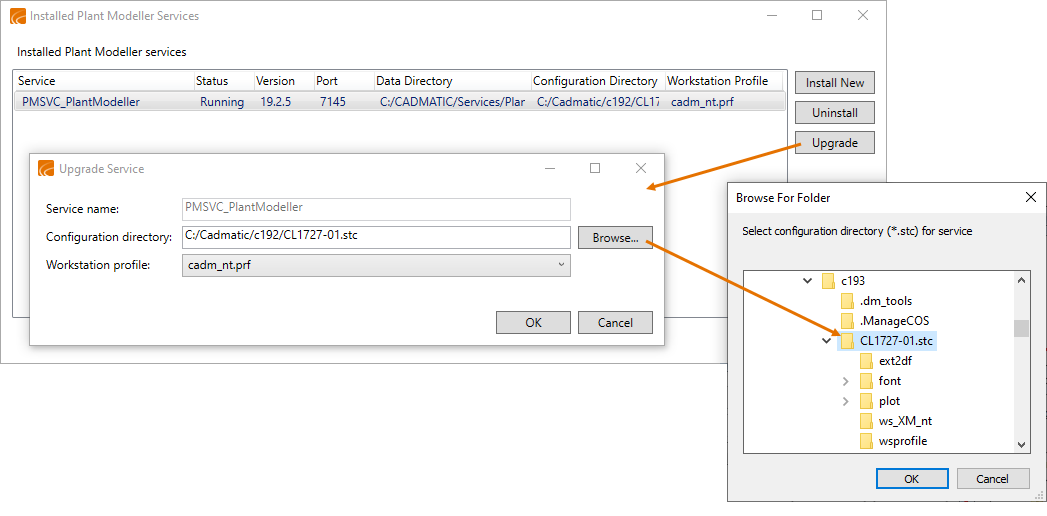
Task: Click the Configuration directory text field
Action: [x=377, y=237]
